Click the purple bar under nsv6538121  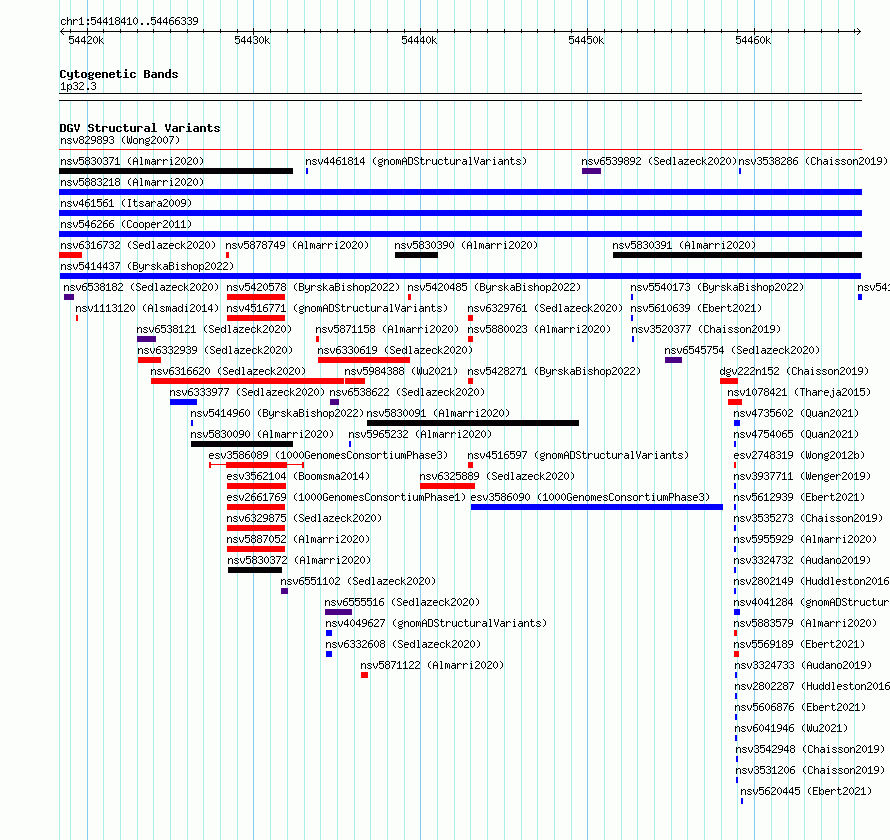tap(146, 339)
